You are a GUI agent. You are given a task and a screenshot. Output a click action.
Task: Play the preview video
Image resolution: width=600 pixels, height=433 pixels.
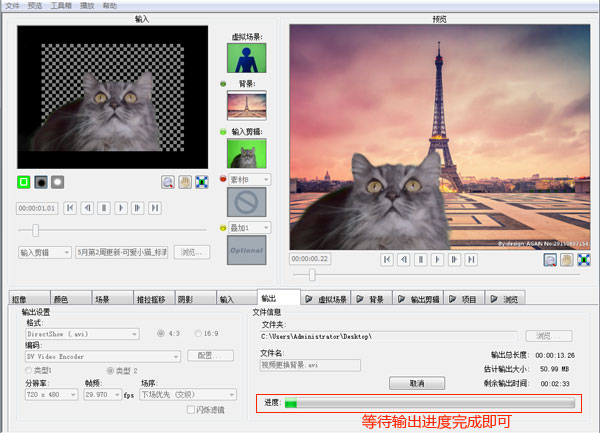tap(438, 259)
